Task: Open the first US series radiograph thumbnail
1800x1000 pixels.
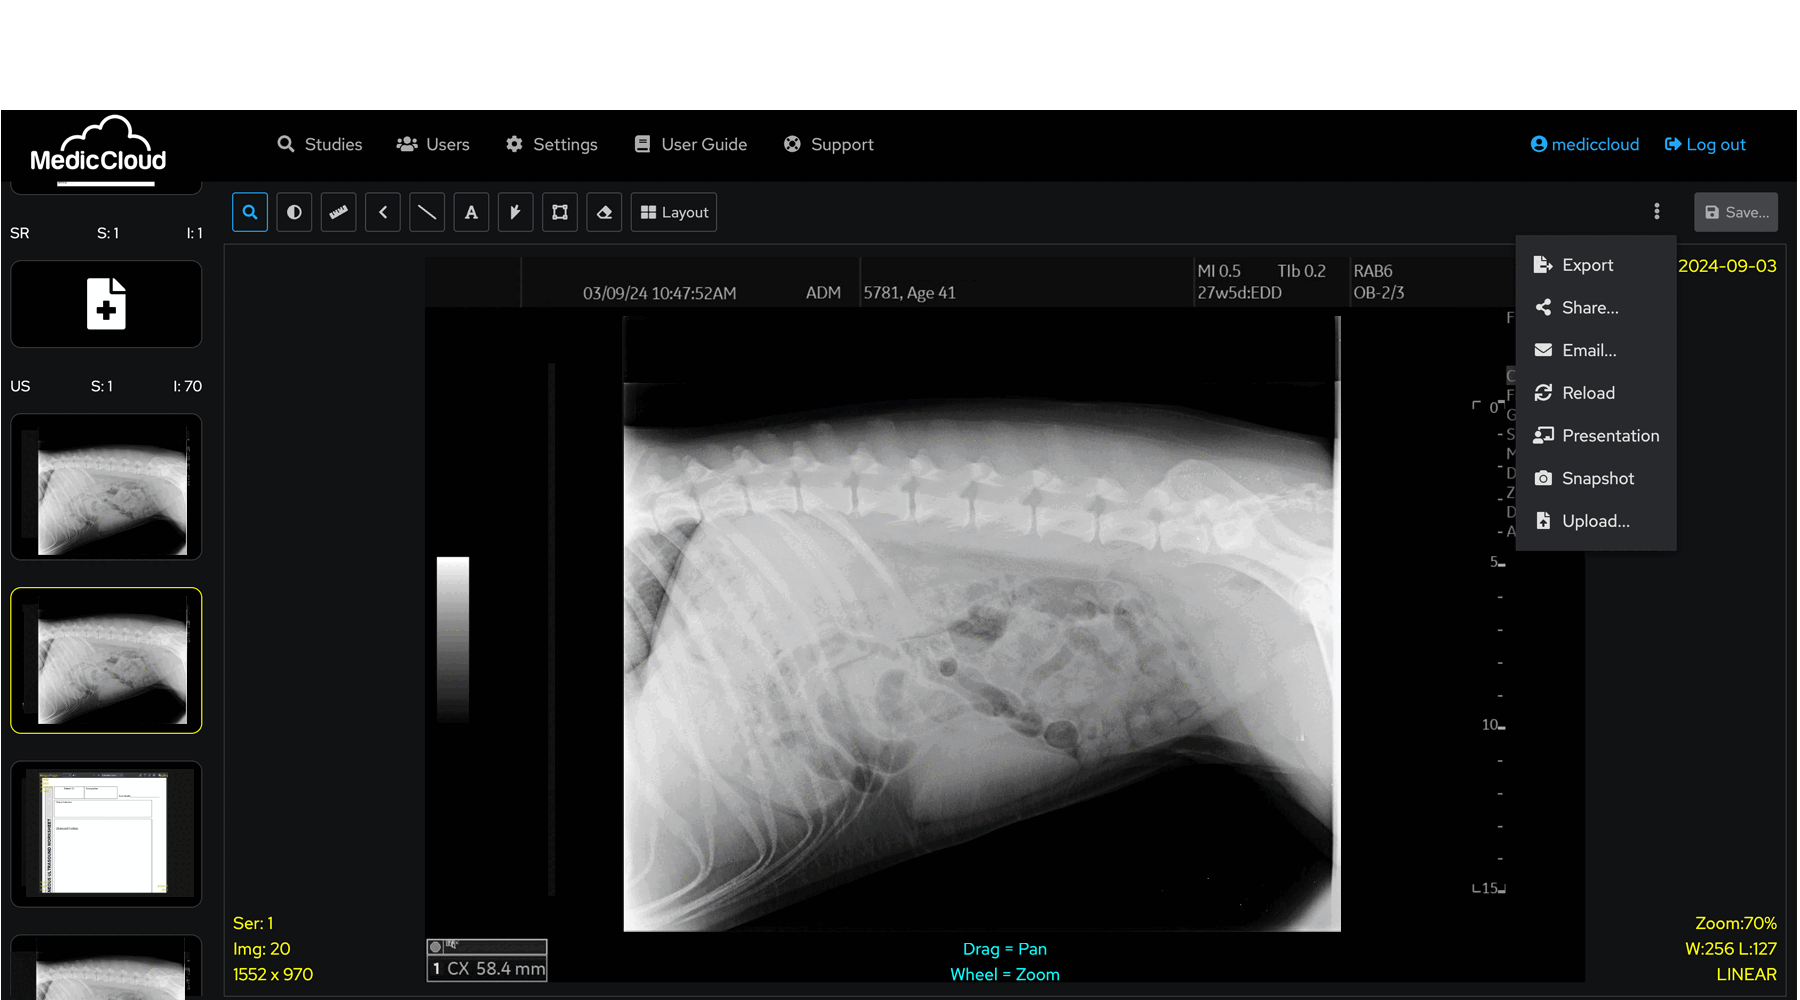Action: pyautogui.click(x=106, y=487)
